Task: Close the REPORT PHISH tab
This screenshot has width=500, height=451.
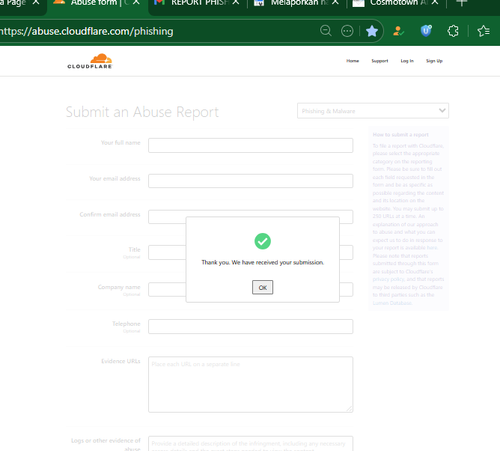Action: pyautogui.click(x=236, y=3)
